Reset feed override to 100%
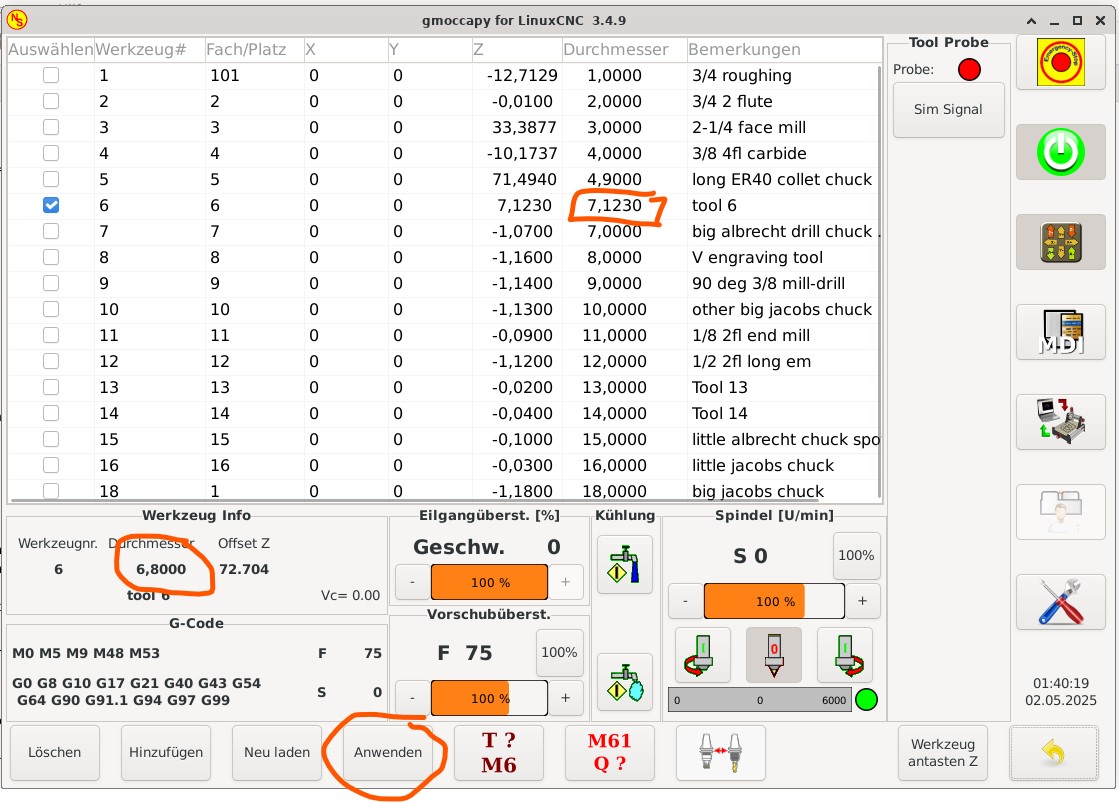 click(x=559, y=652)
